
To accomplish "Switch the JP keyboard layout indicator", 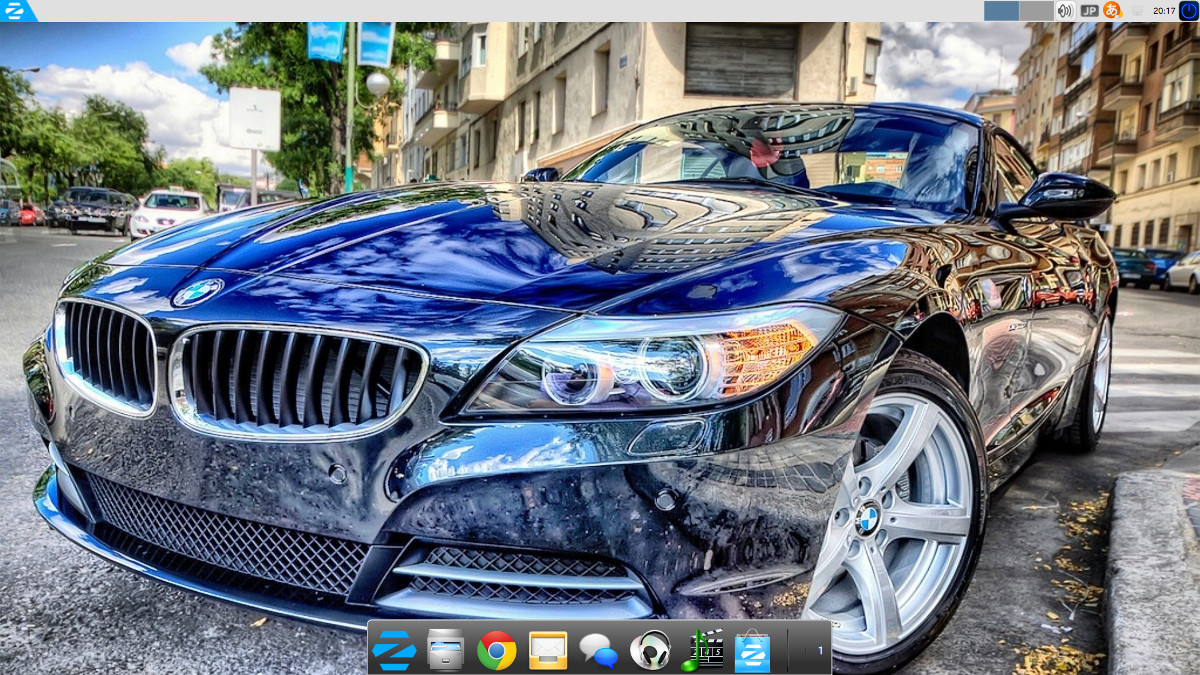I will pyautogui.click(x=1089, y=10).
